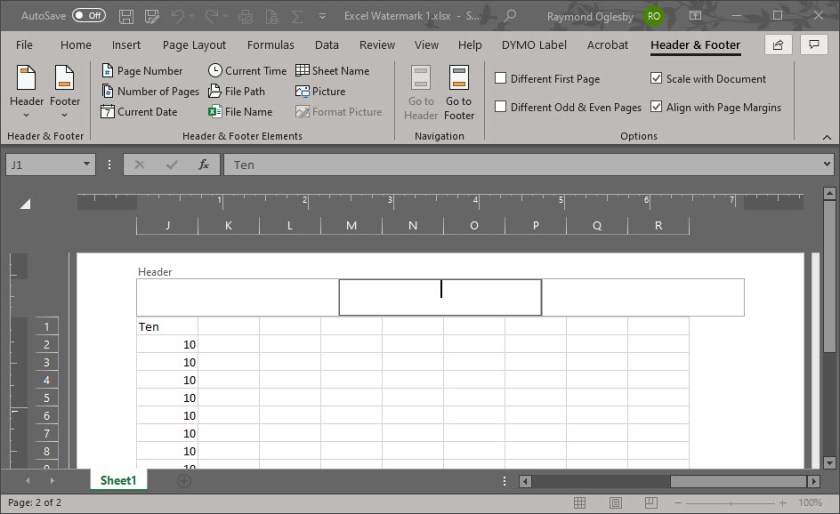Screen dimensions: 840x514
Task: Insert File Path into header
Action: tap(237, 91)
